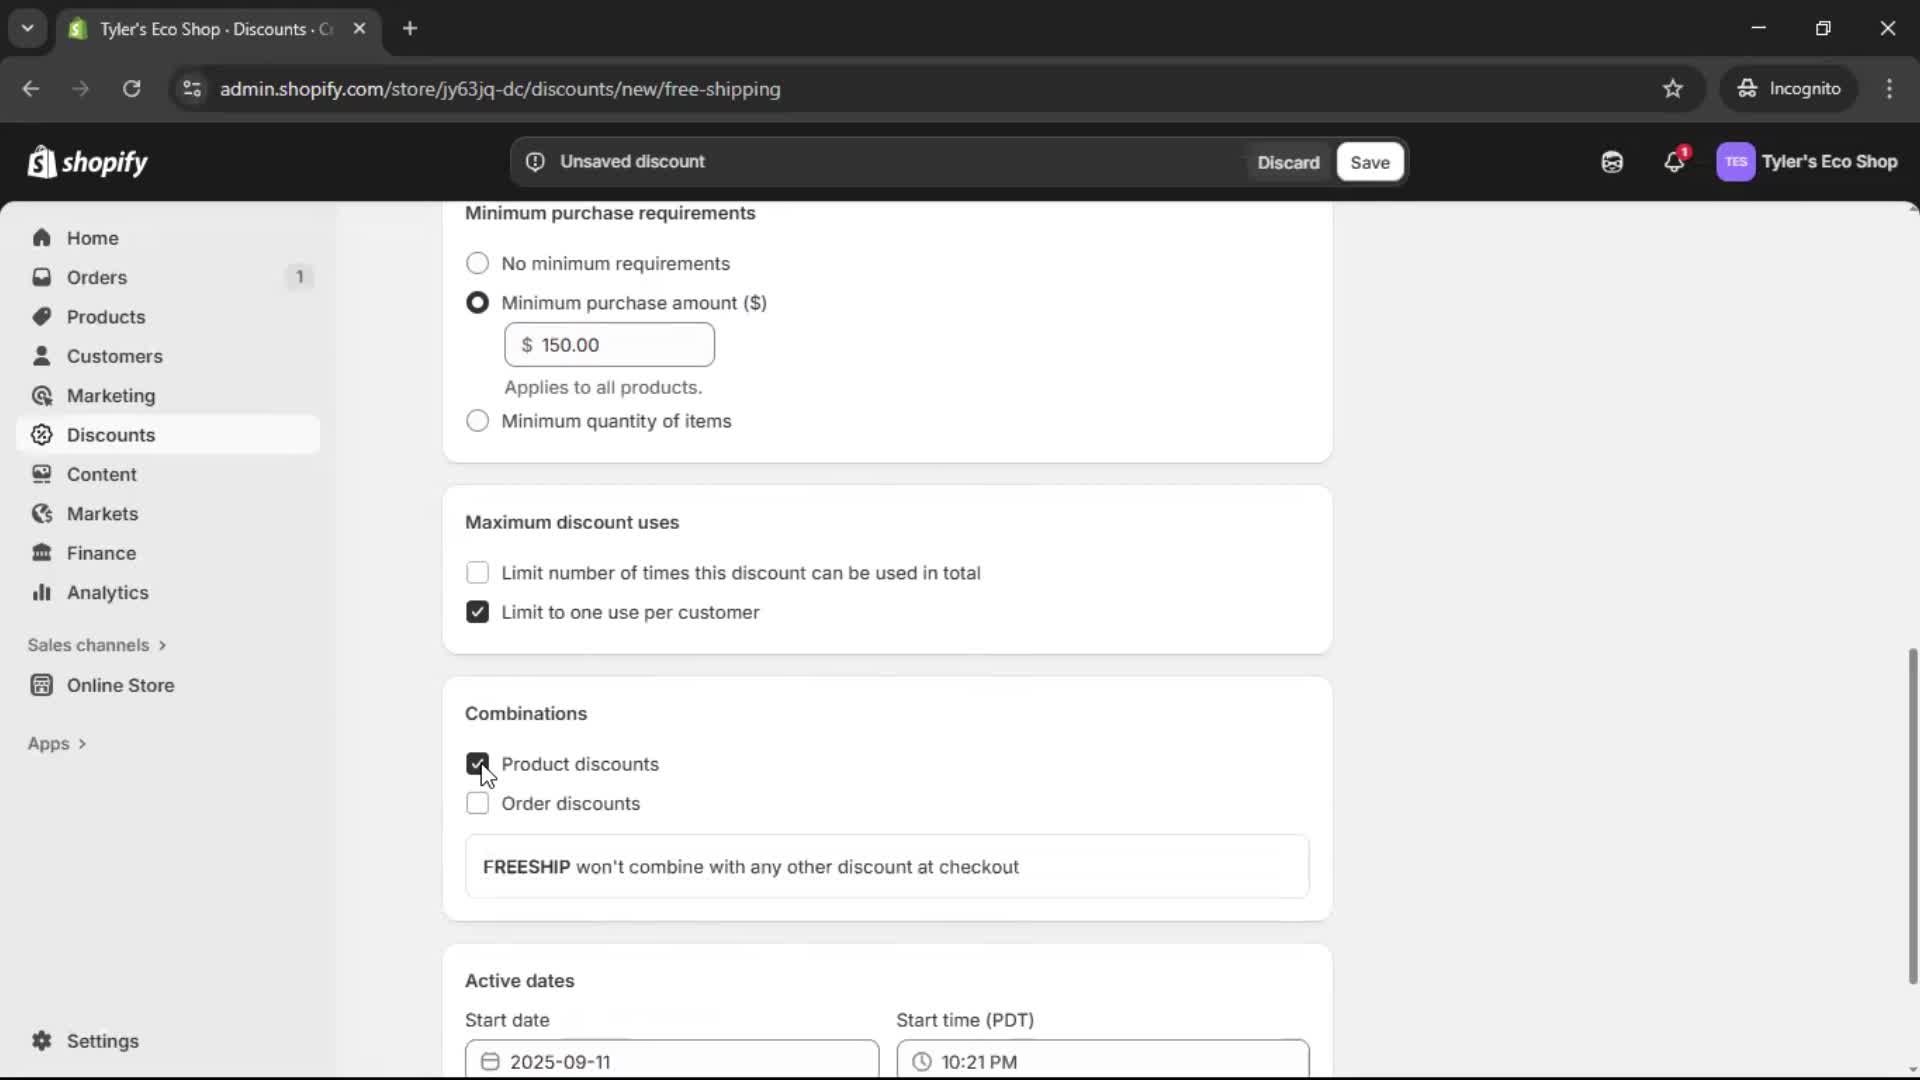Open Marketing in the sidebar
The height and width of the screenshot is (1080, 1920).
[110, 395]
